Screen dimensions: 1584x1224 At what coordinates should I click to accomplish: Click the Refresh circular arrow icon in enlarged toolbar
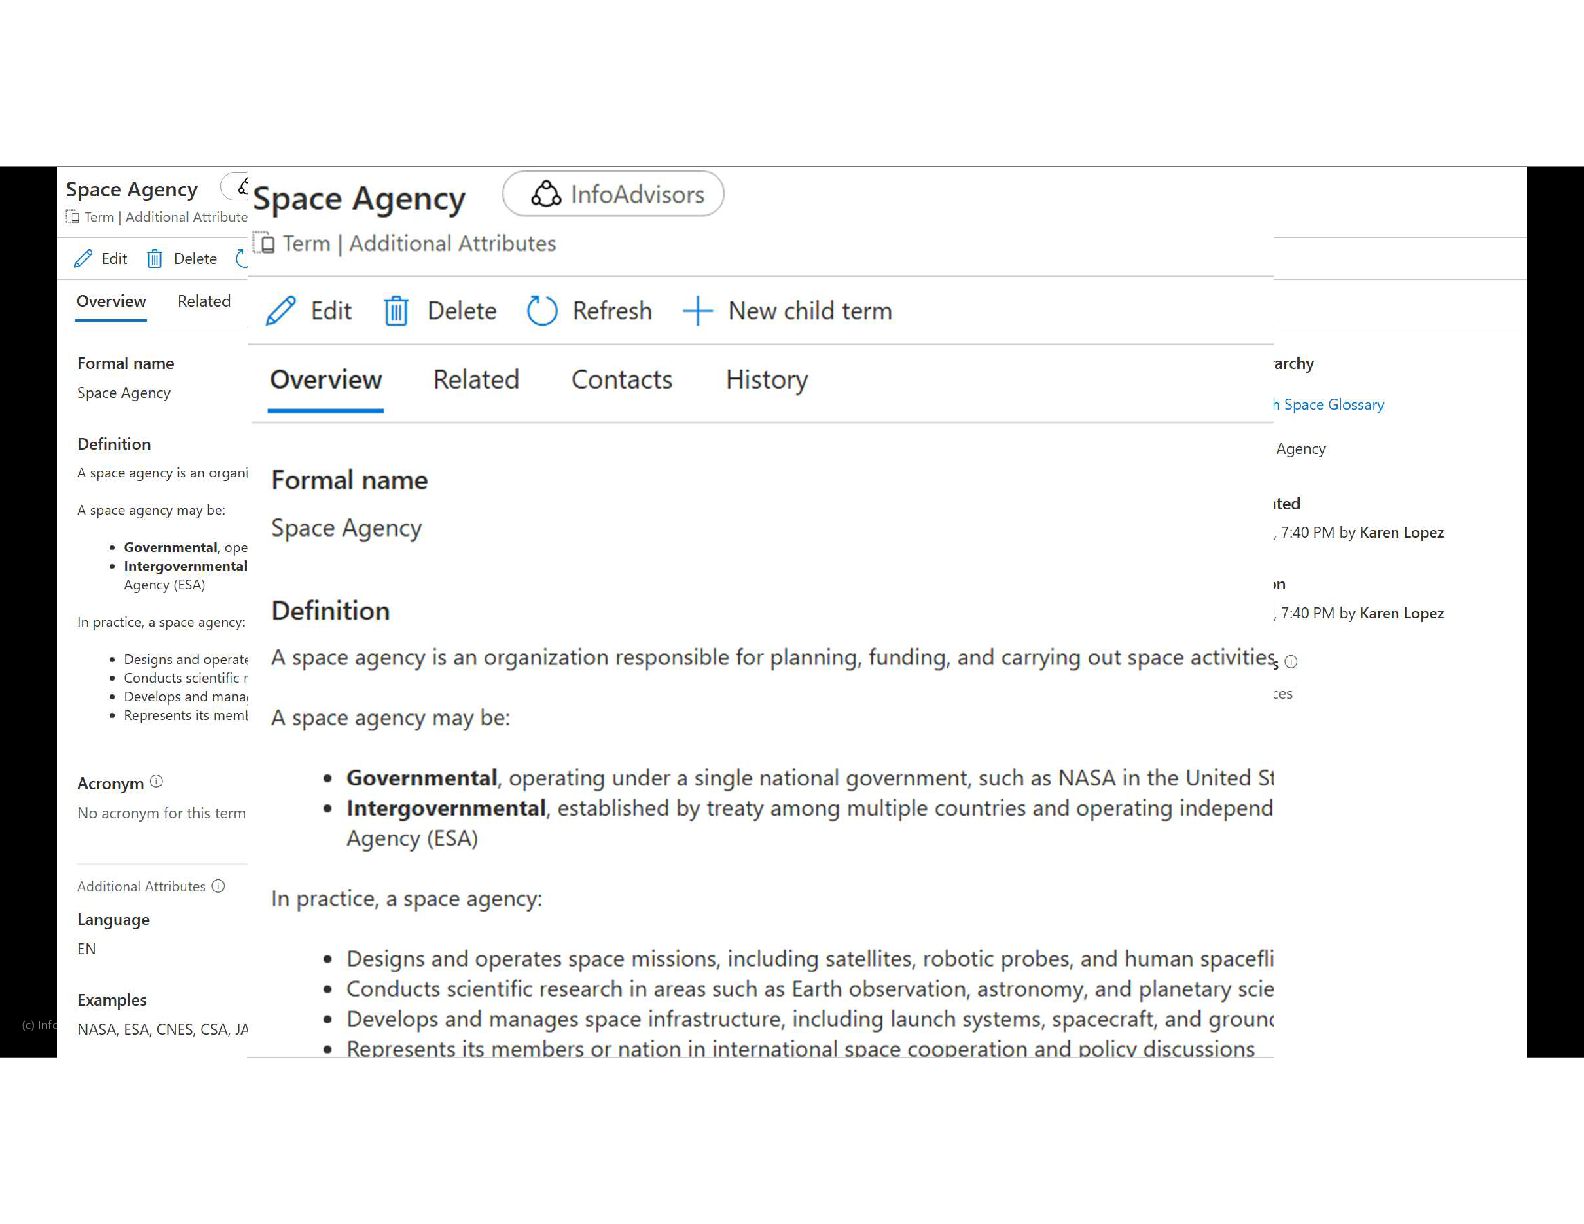[x=542, y=311]
